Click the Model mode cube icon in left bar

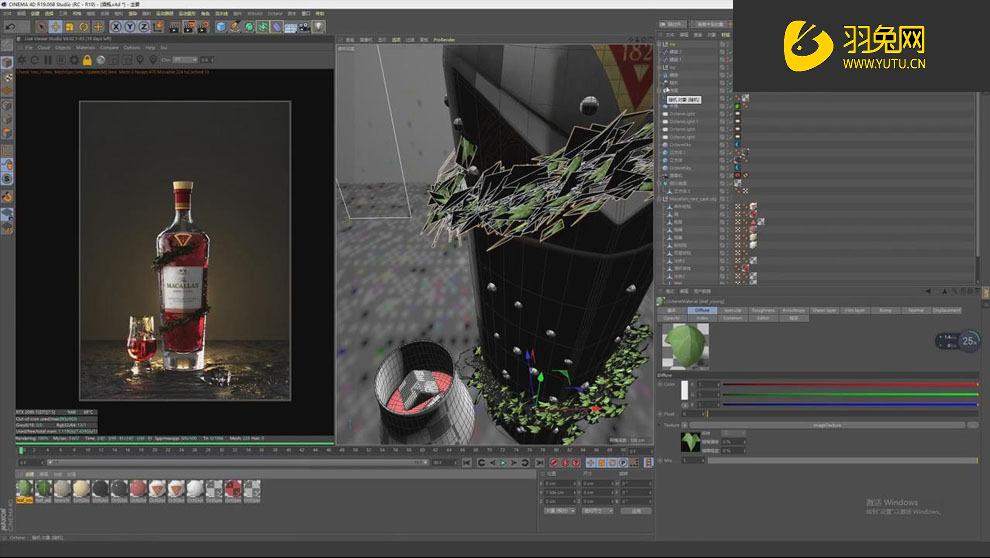7,62
